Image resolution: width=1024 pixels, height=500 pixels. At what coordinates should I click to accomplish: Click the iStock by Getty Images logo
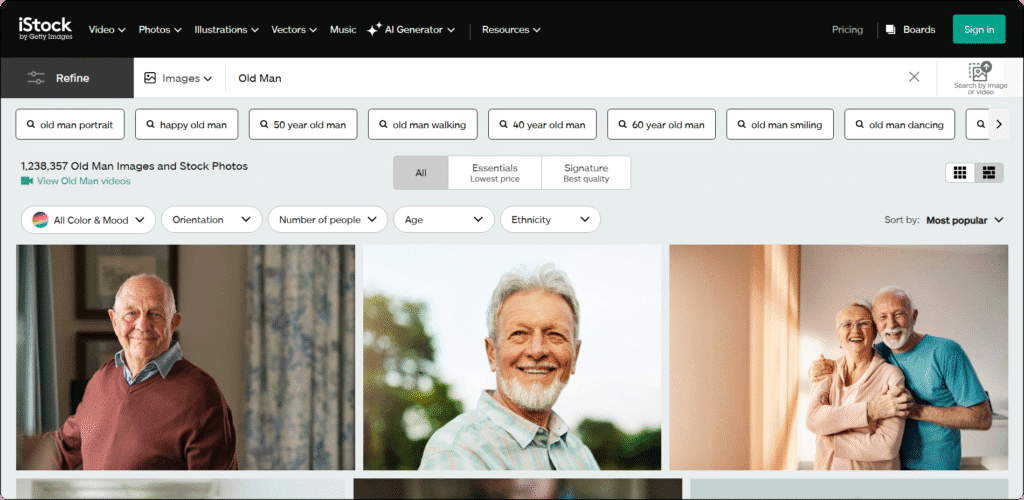click(x=45, y=29)
